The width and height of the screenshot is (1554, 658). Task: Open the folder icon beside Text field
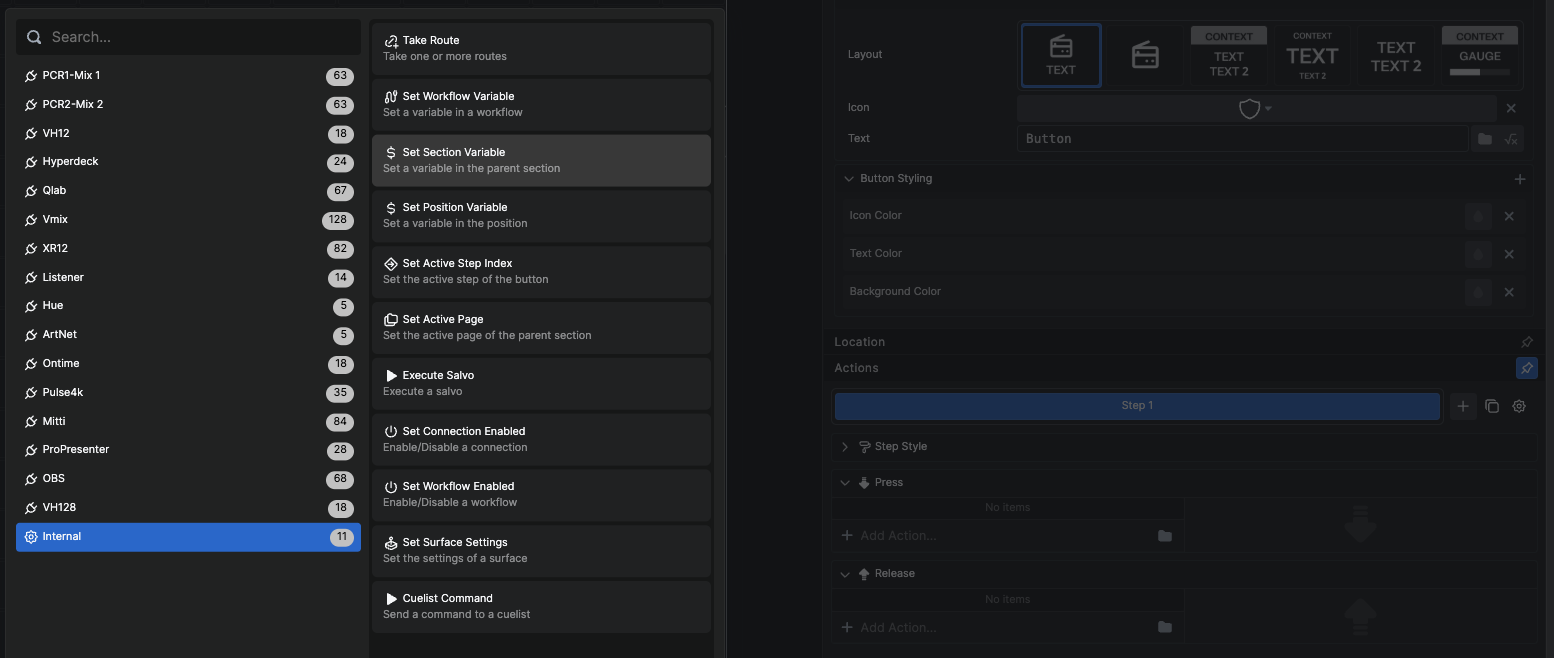pyautogui.click(x=1484, y=139)
